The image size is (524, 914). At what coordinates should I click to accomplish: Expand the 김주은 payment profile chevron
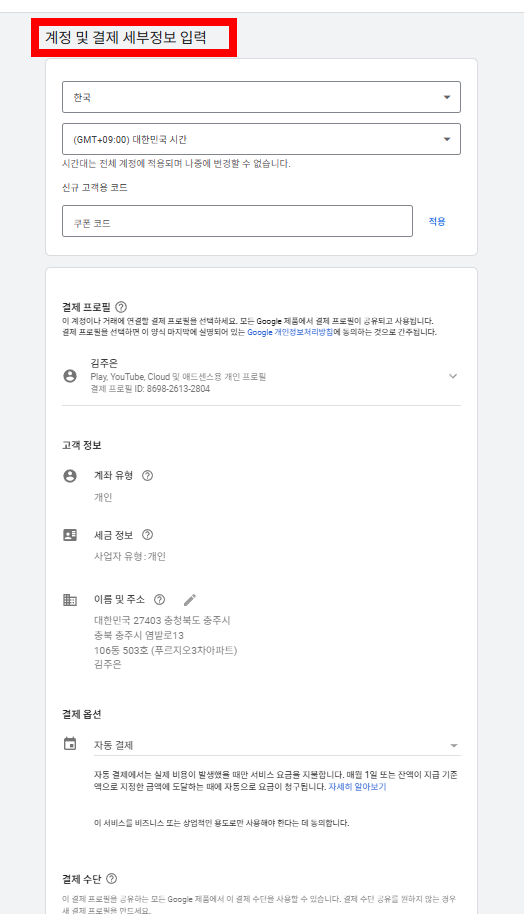[x=453, y=377]
